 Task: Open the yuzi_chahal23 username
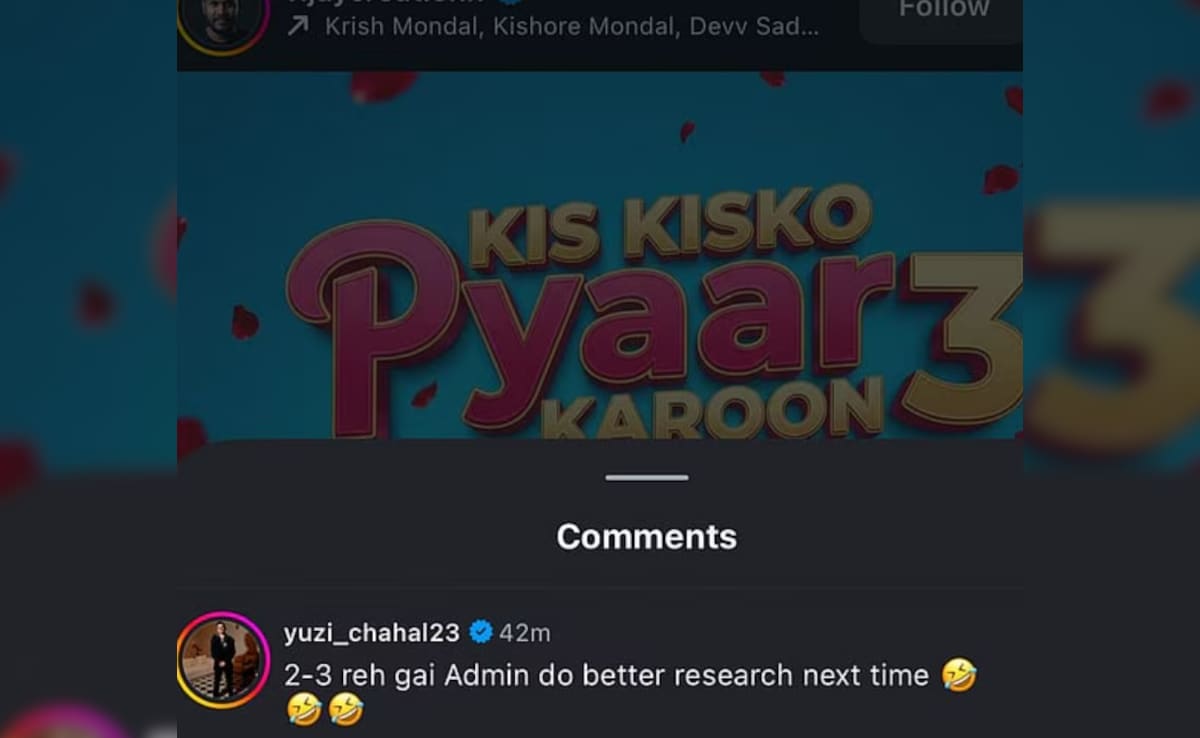372,633
